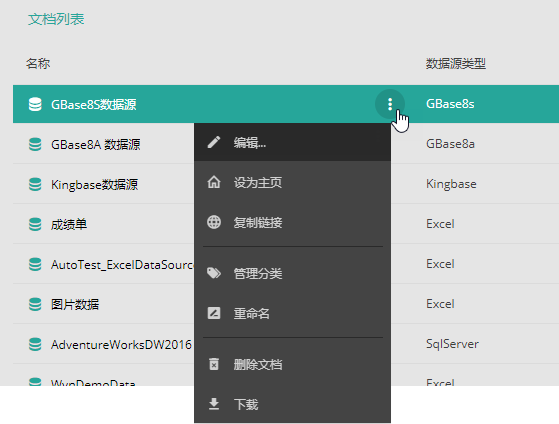Choose 设为主页 in the context menu
Image resolution: width=559 pixels, height=424 pixels.
(292, 182)
